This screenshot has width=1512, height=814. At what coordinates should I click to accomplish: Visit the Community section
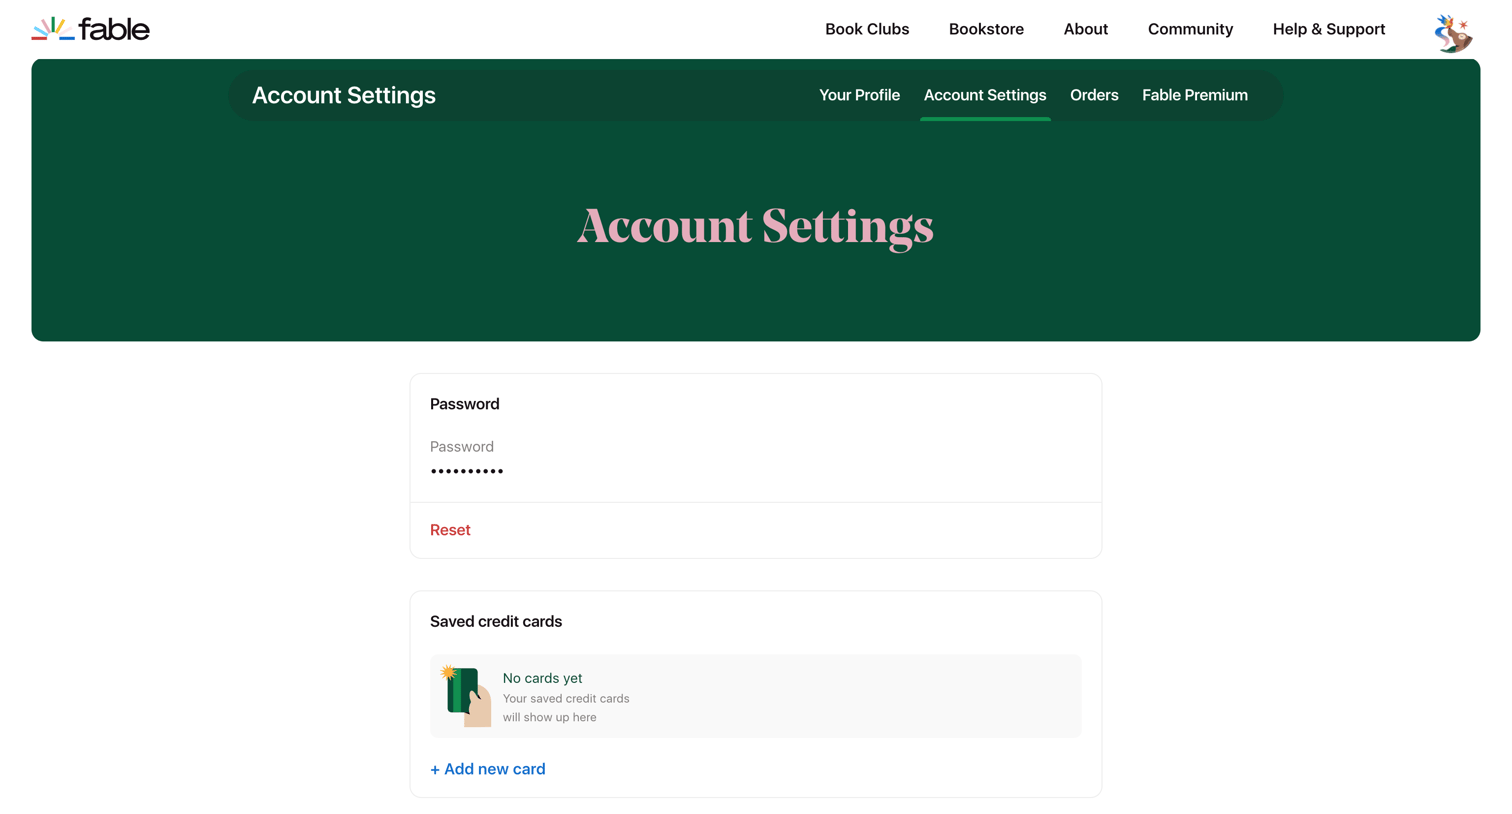[1190, 29]
